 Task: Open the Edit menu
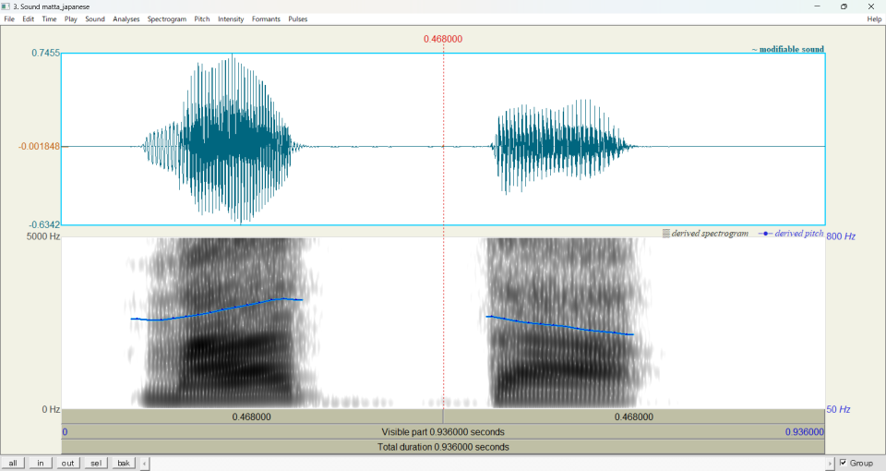28,19
